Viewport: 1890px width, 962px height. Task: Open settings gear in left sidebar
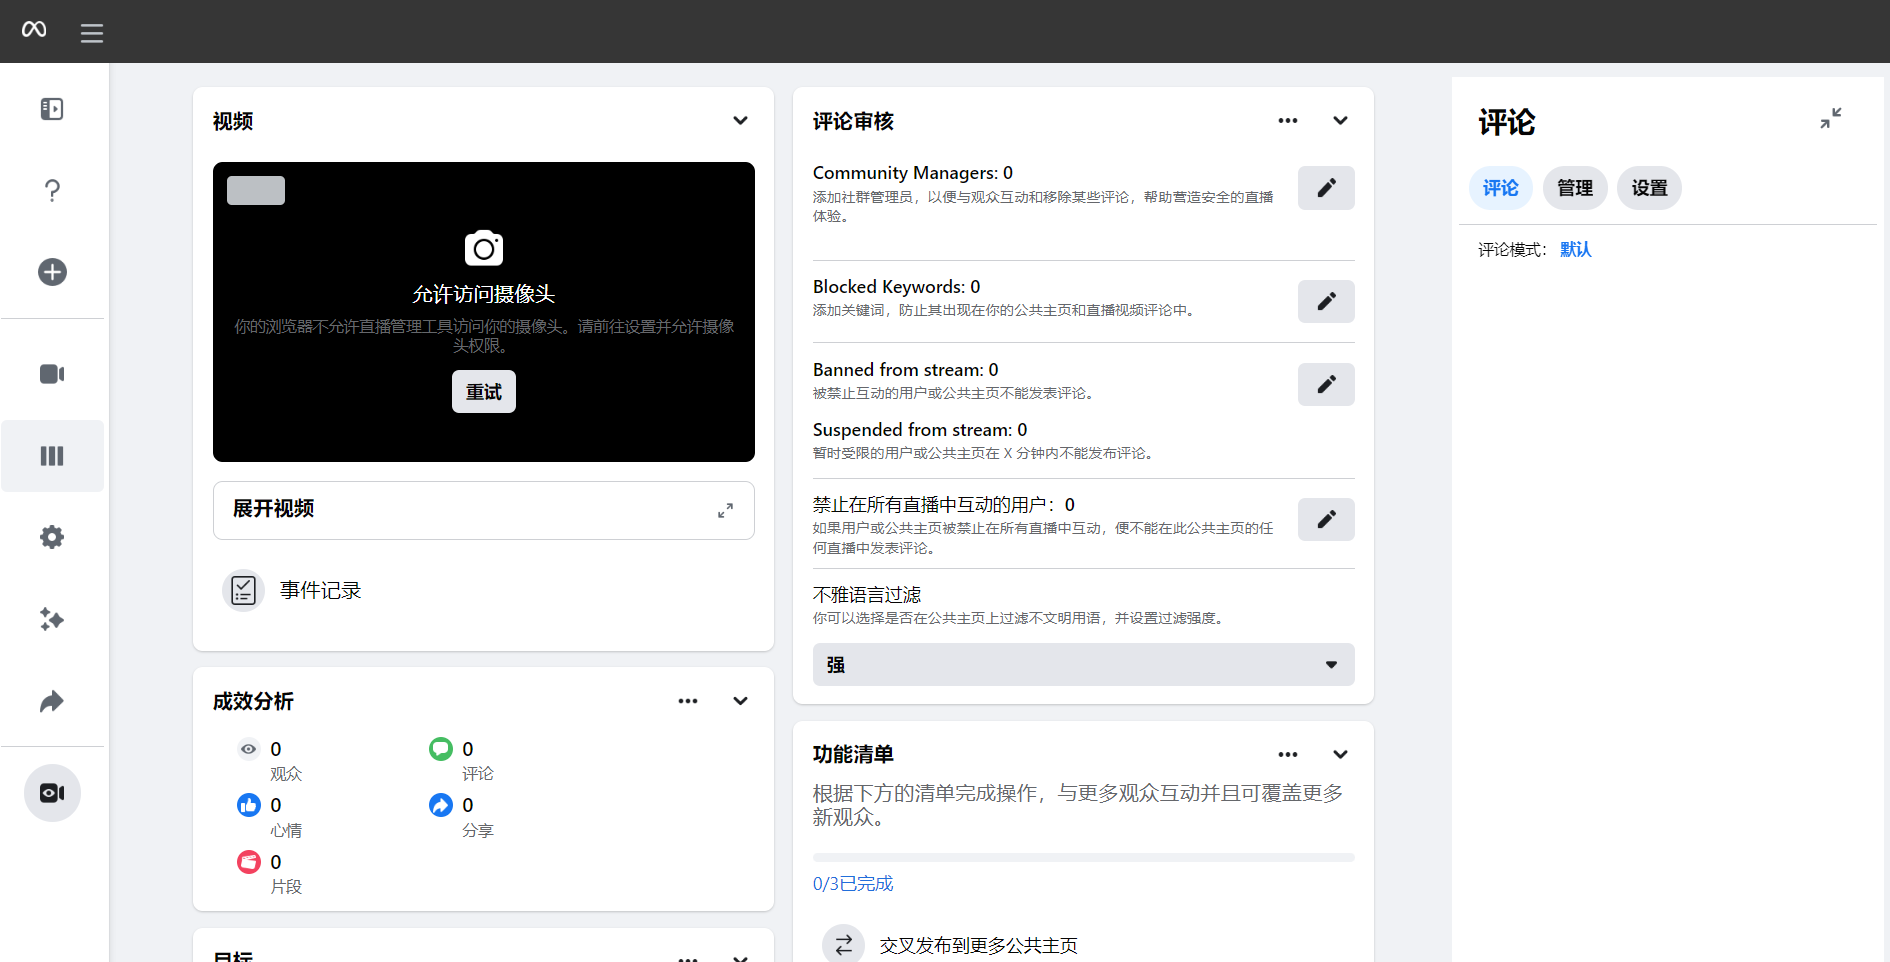52,537
